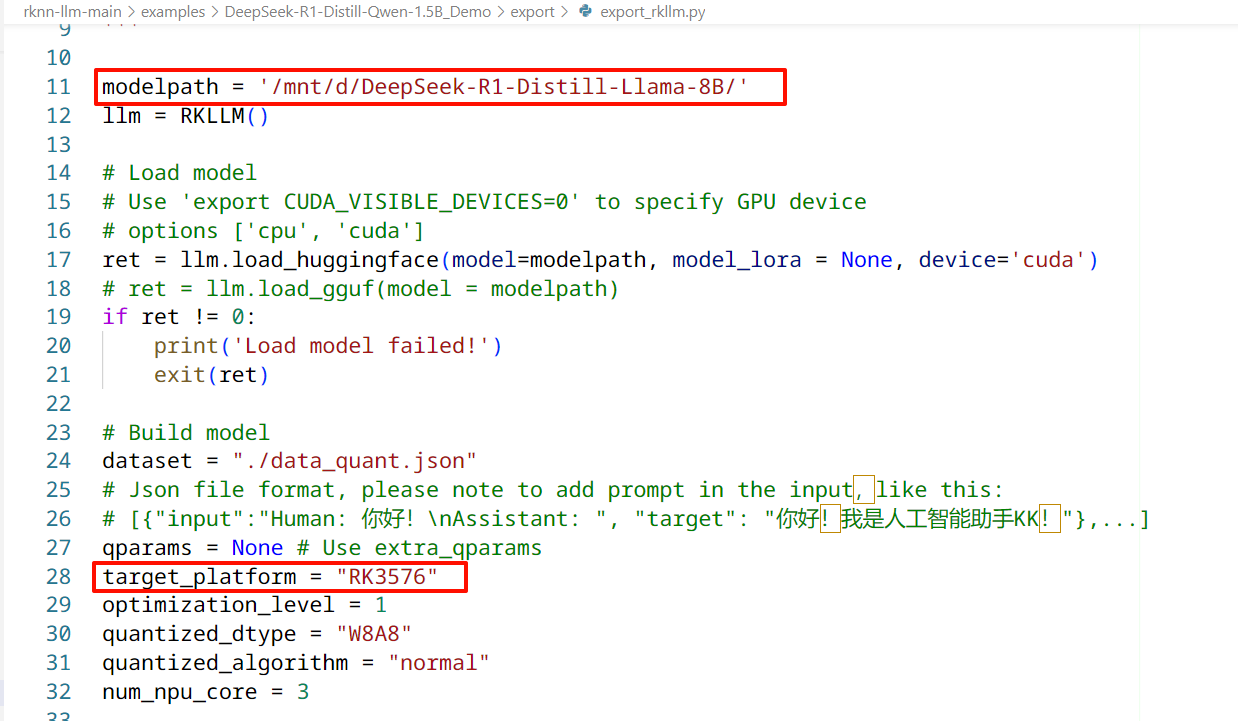Click the commented load_gguf line

click(x=361, y=289)
